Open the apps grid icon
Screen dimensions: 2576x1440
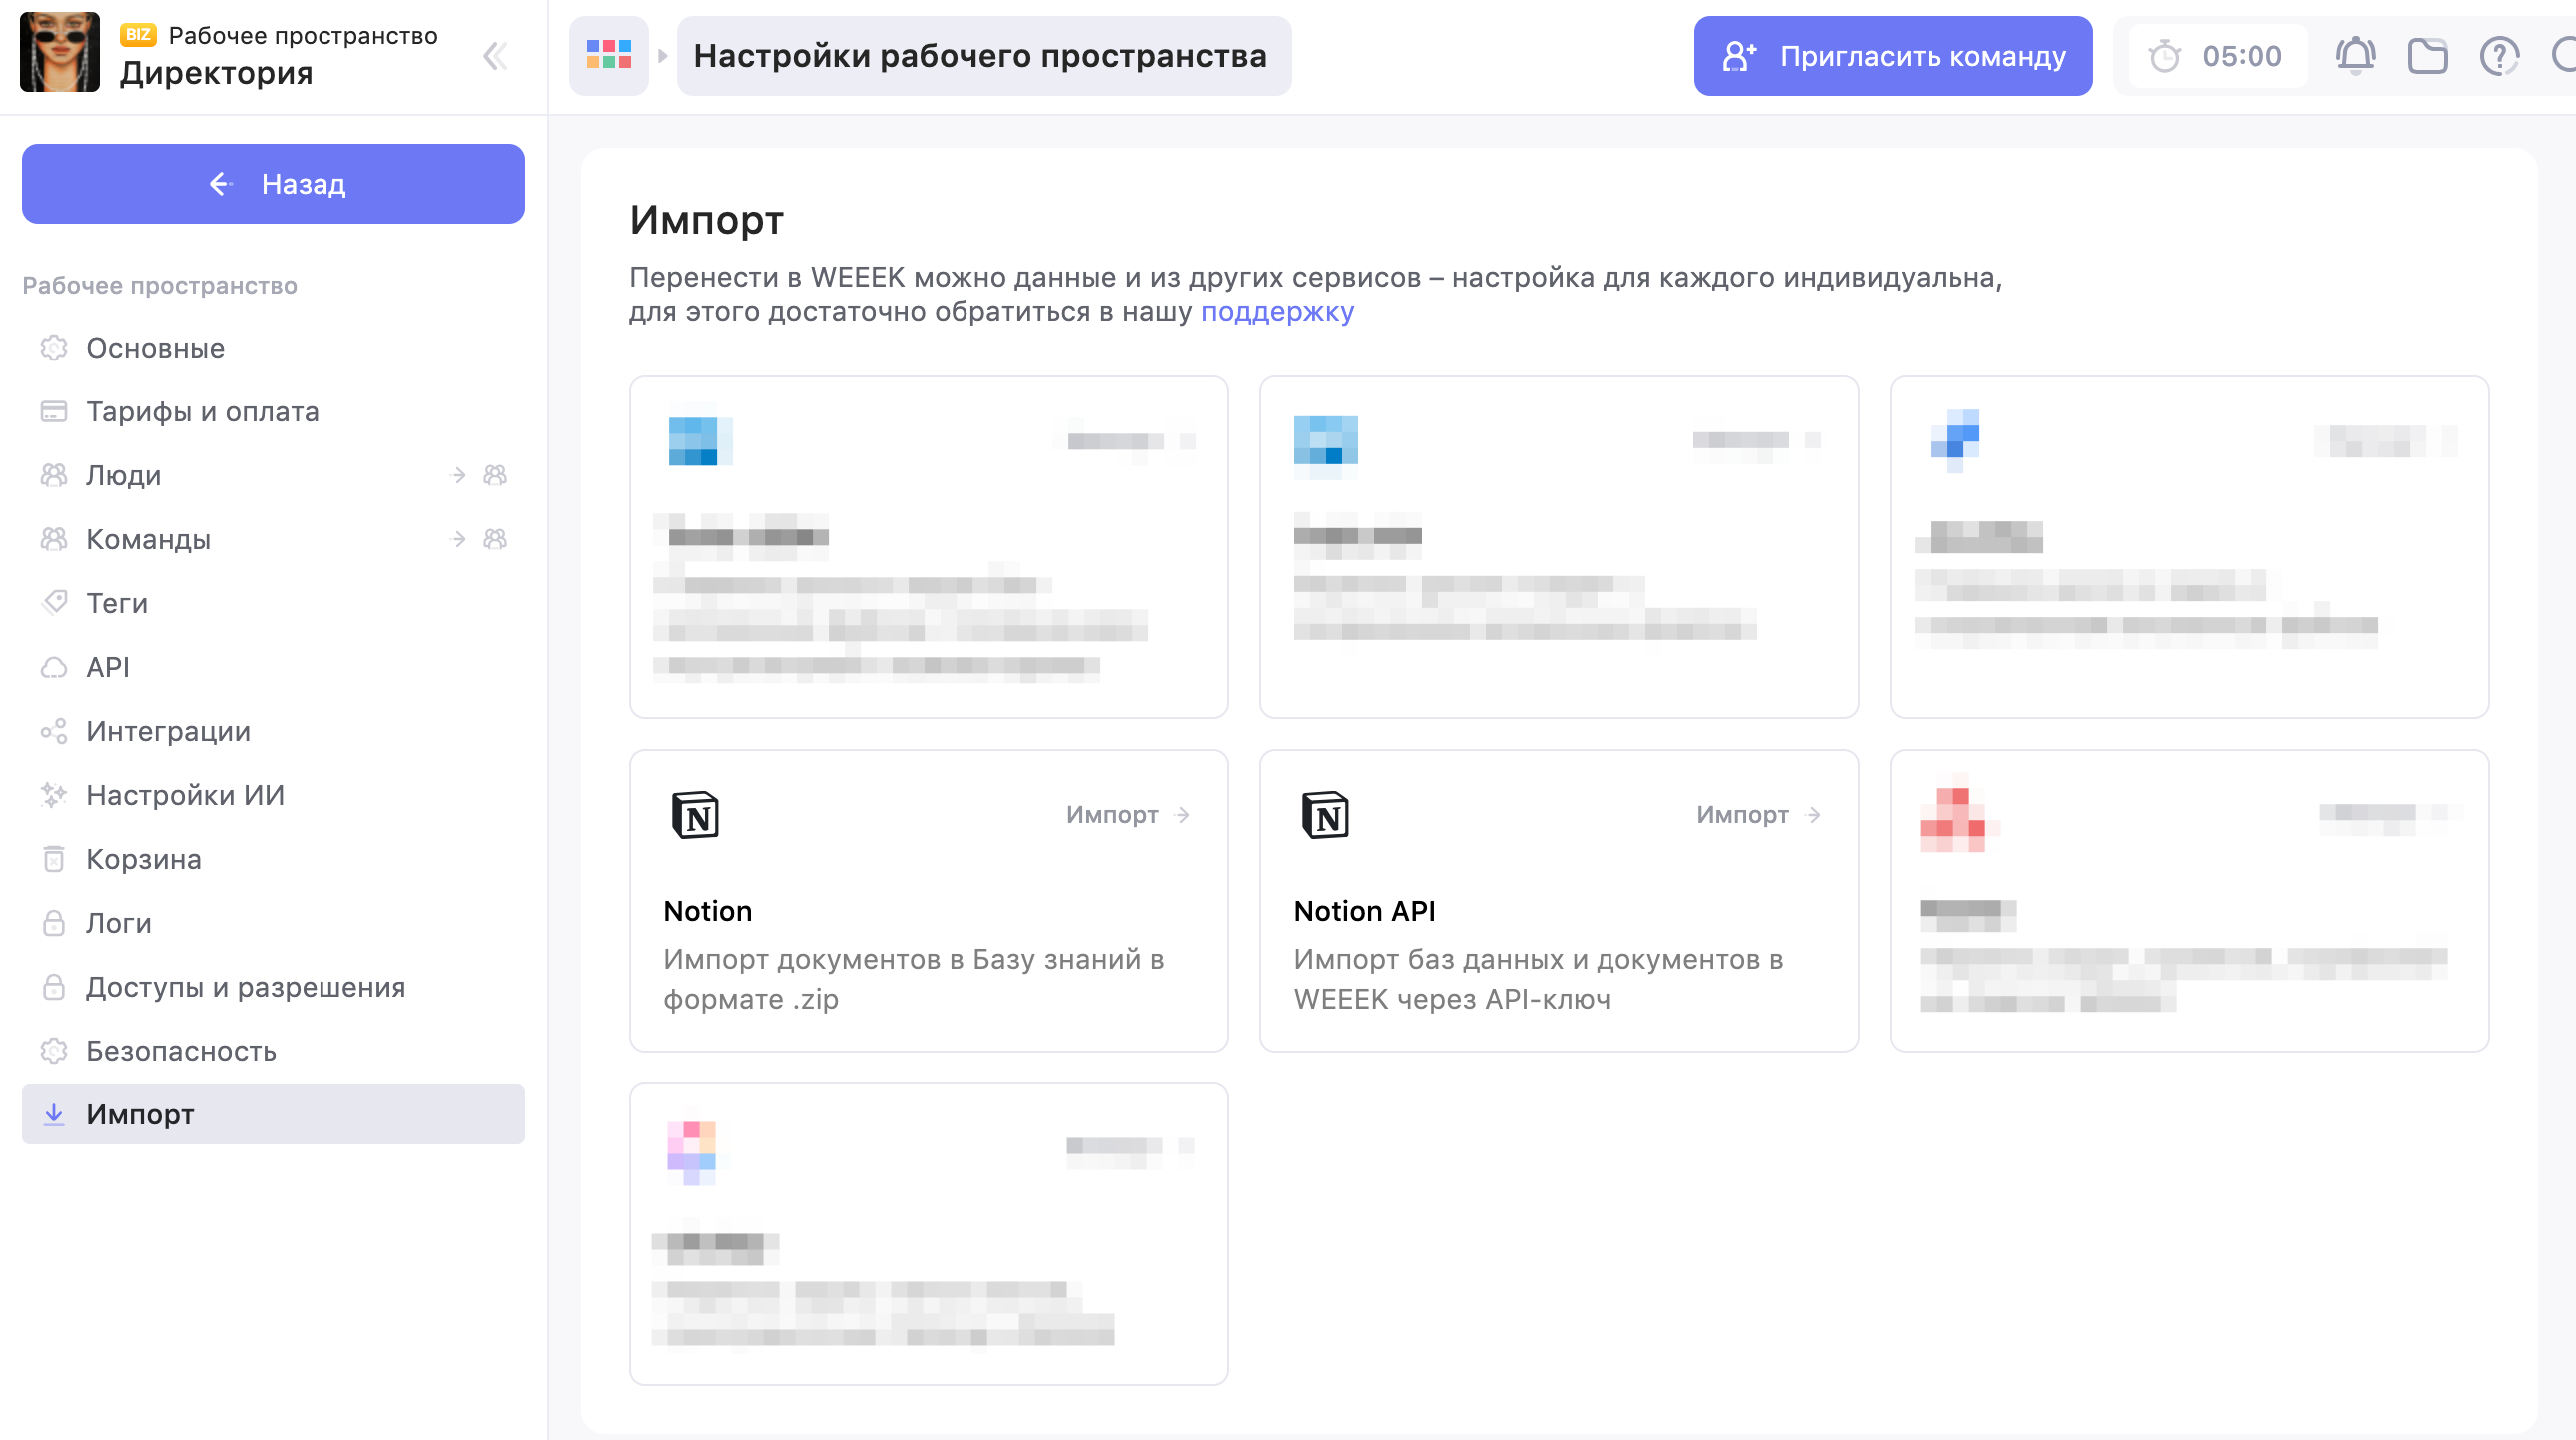[x=609, y=55]
